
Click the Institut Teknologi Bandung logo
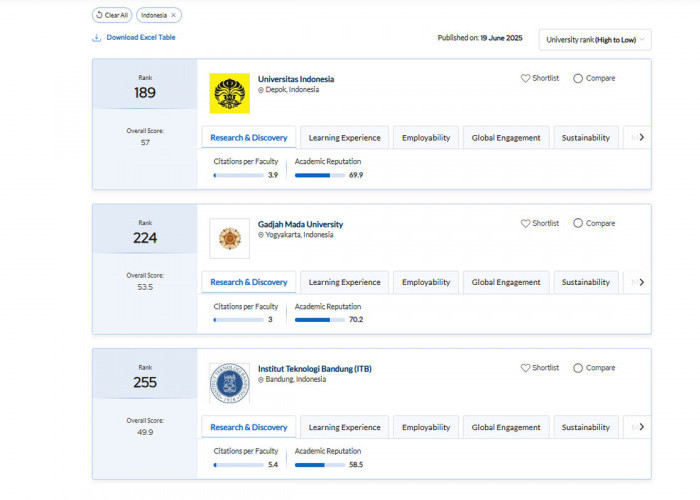tap(229, 383)
